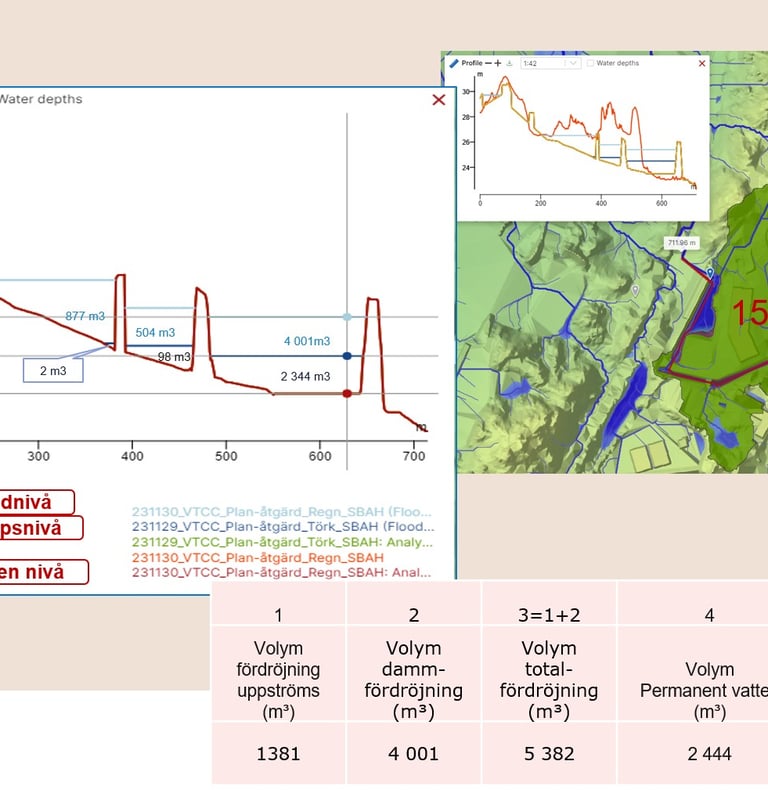The height and width of the screenshot is (790, 768).
Task: Close the large Water depths chart with red X
Action: tap(439, 100)
